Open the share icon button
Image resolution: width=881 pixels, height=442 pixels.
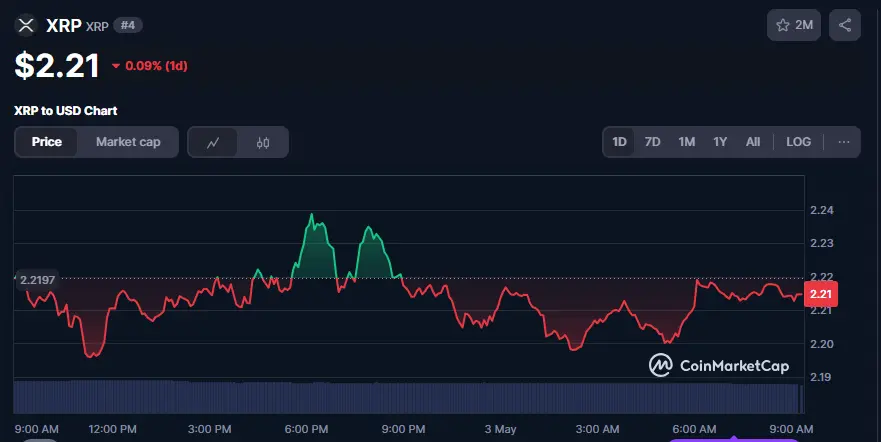coord(844,25)
